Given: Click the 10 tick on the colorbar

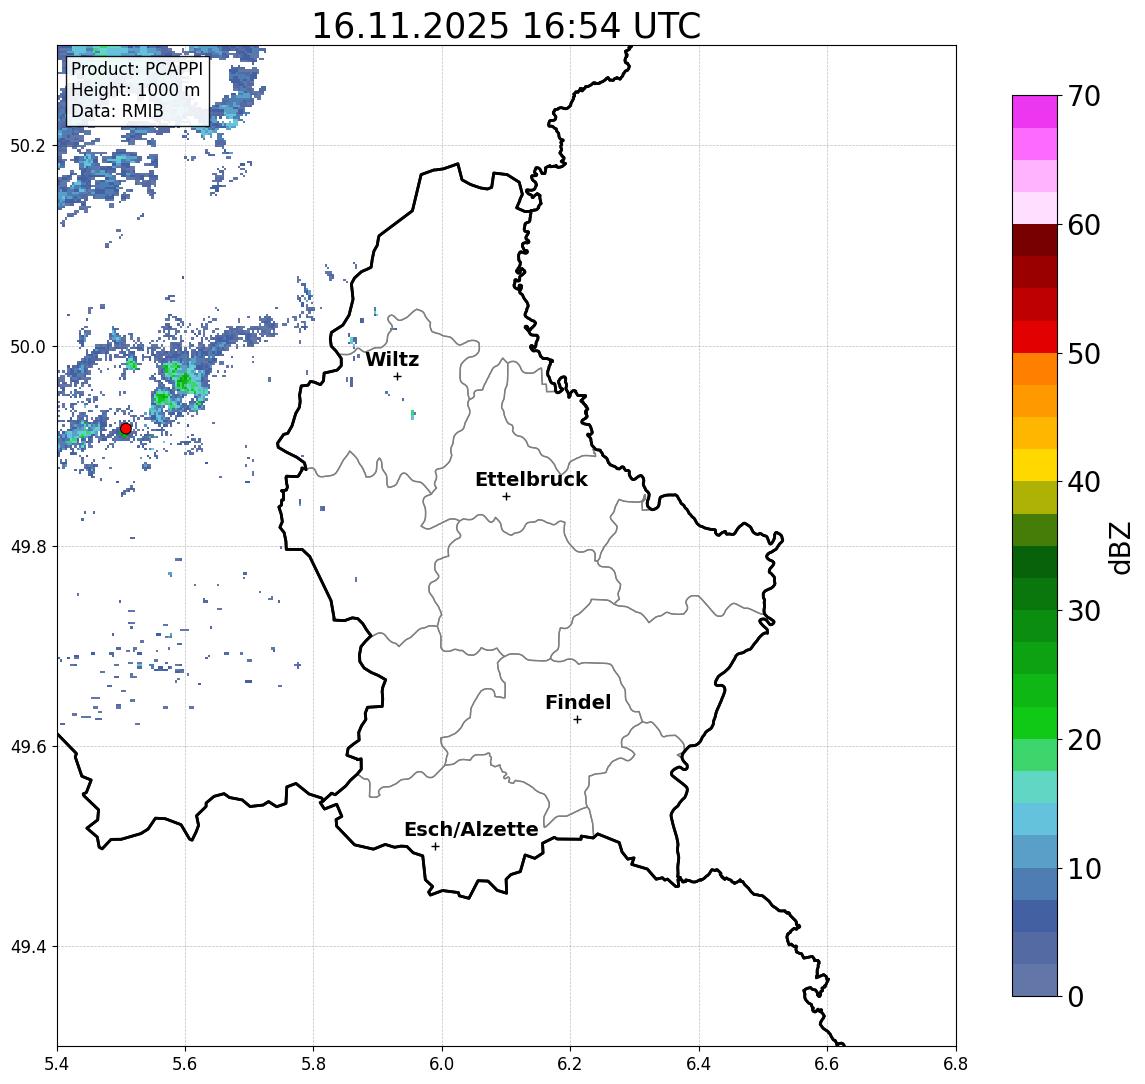Looking at the screenshot, I should tap(1084, 869).
